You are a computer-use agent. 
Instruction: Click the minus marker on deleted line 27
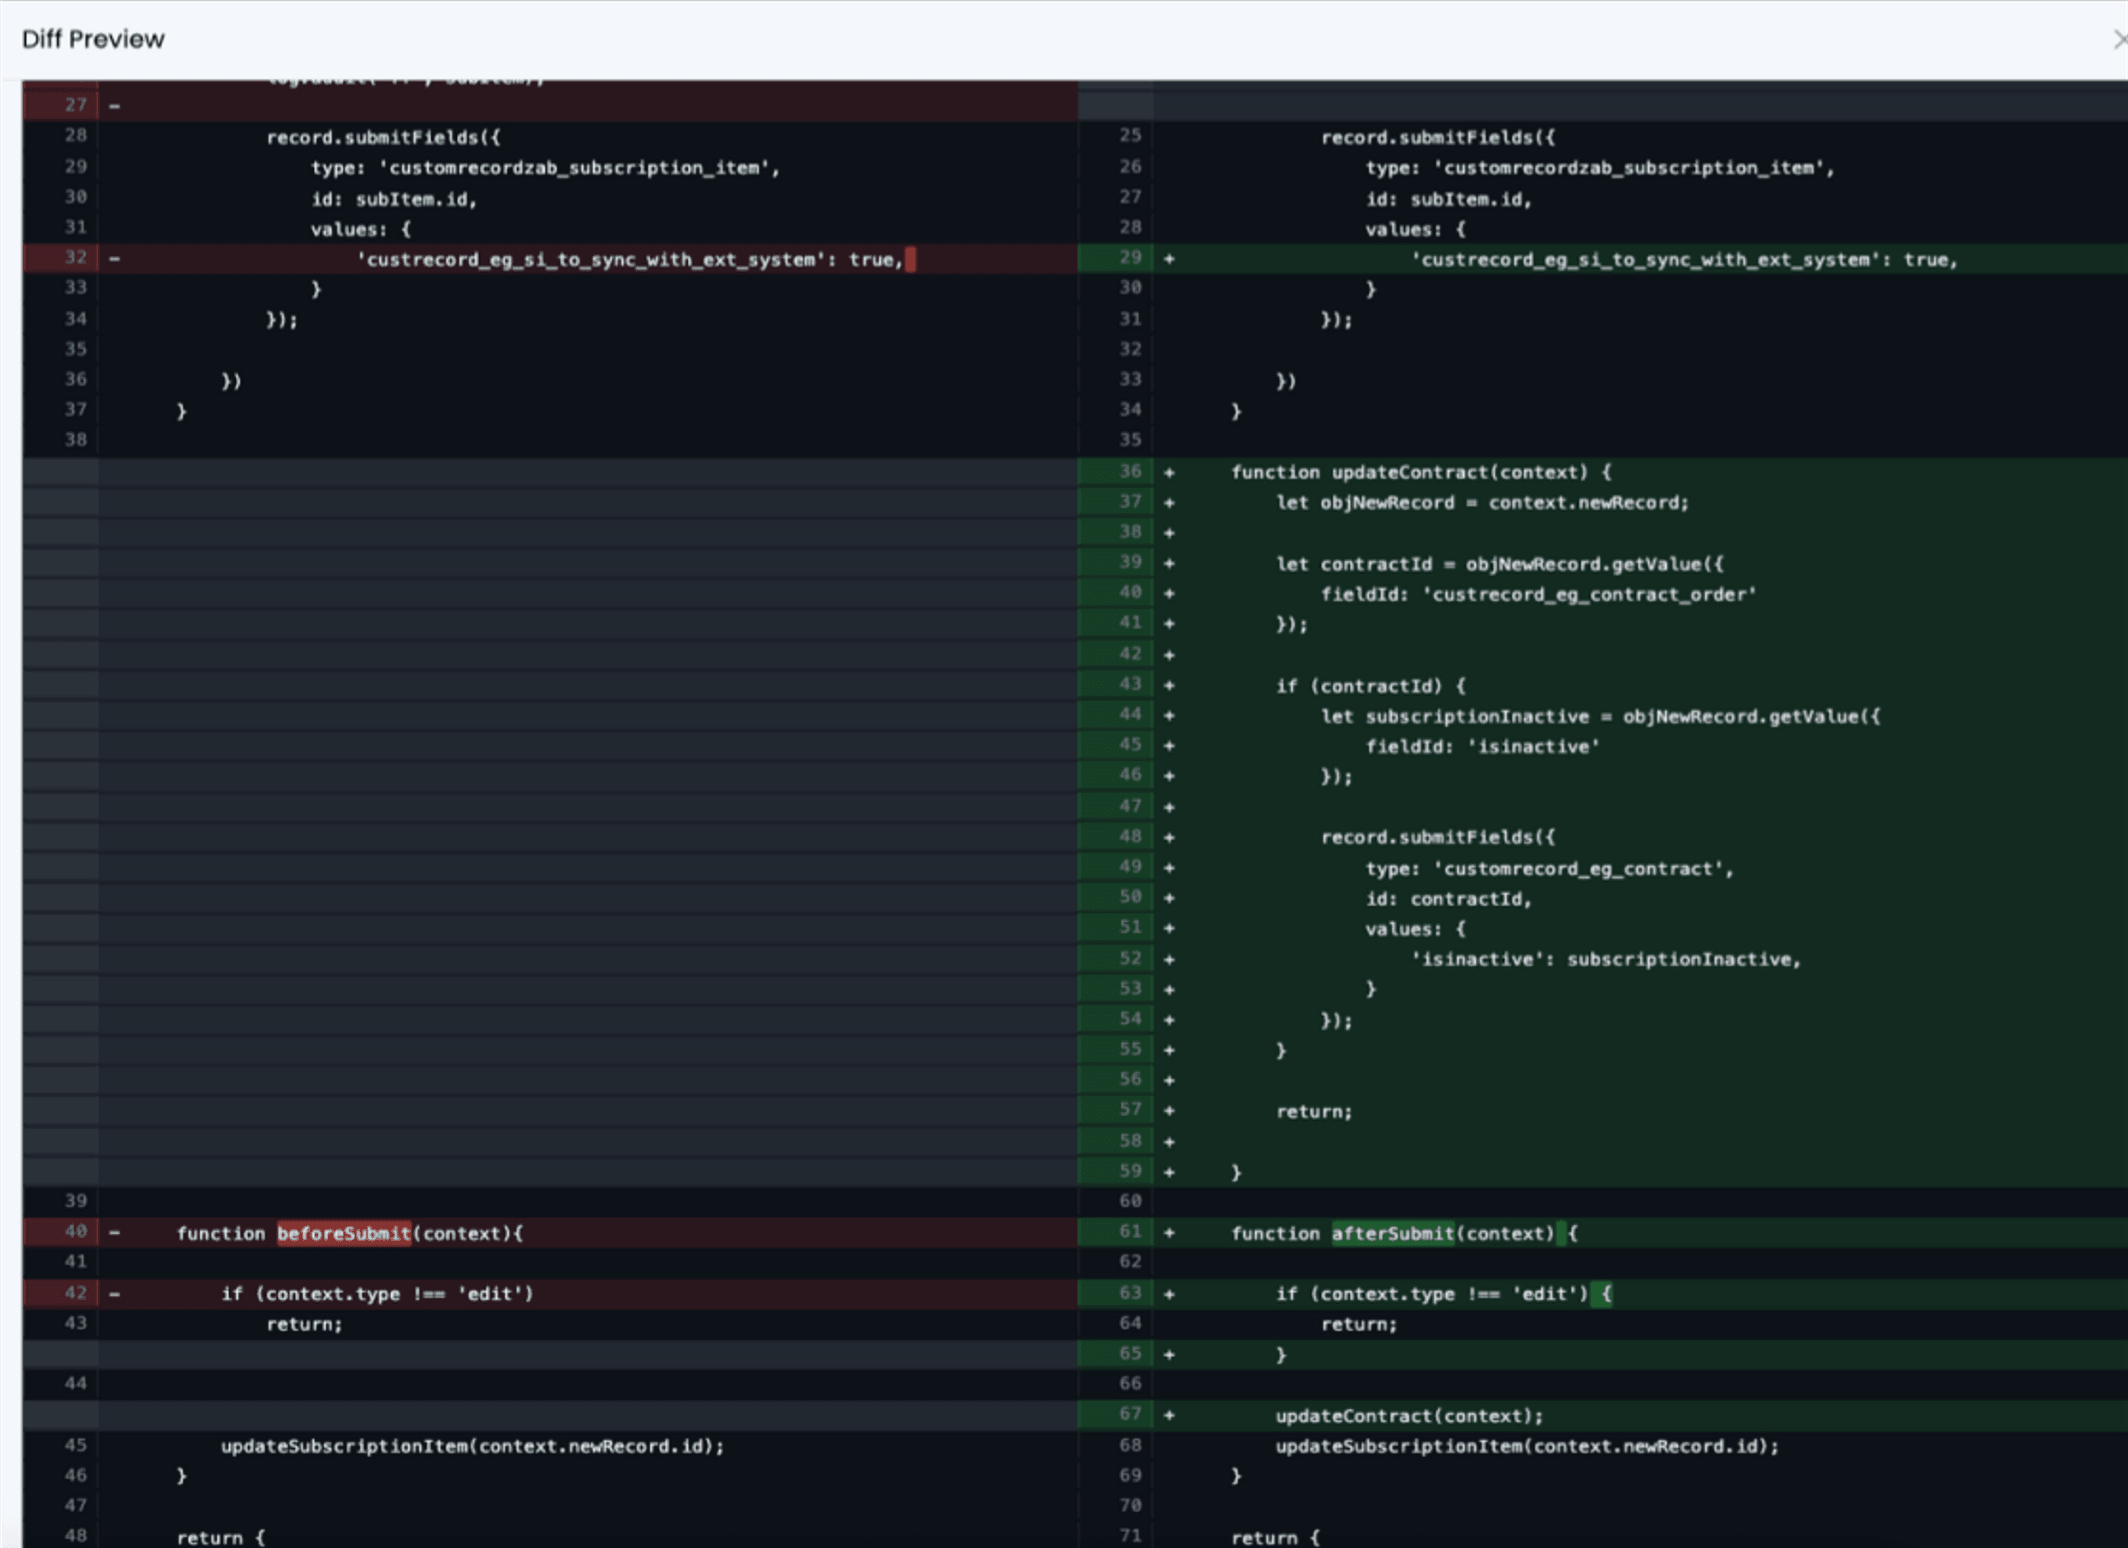(113, 103)
